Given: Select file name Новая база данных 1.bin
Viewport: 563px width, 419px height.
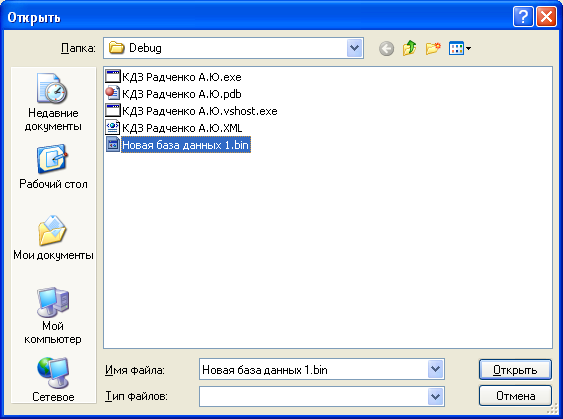Looking at the screenshot, I should [186, 145].
